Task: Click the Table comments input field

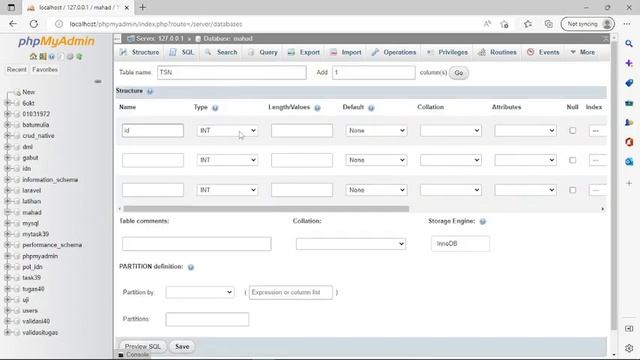Action: 196,244
